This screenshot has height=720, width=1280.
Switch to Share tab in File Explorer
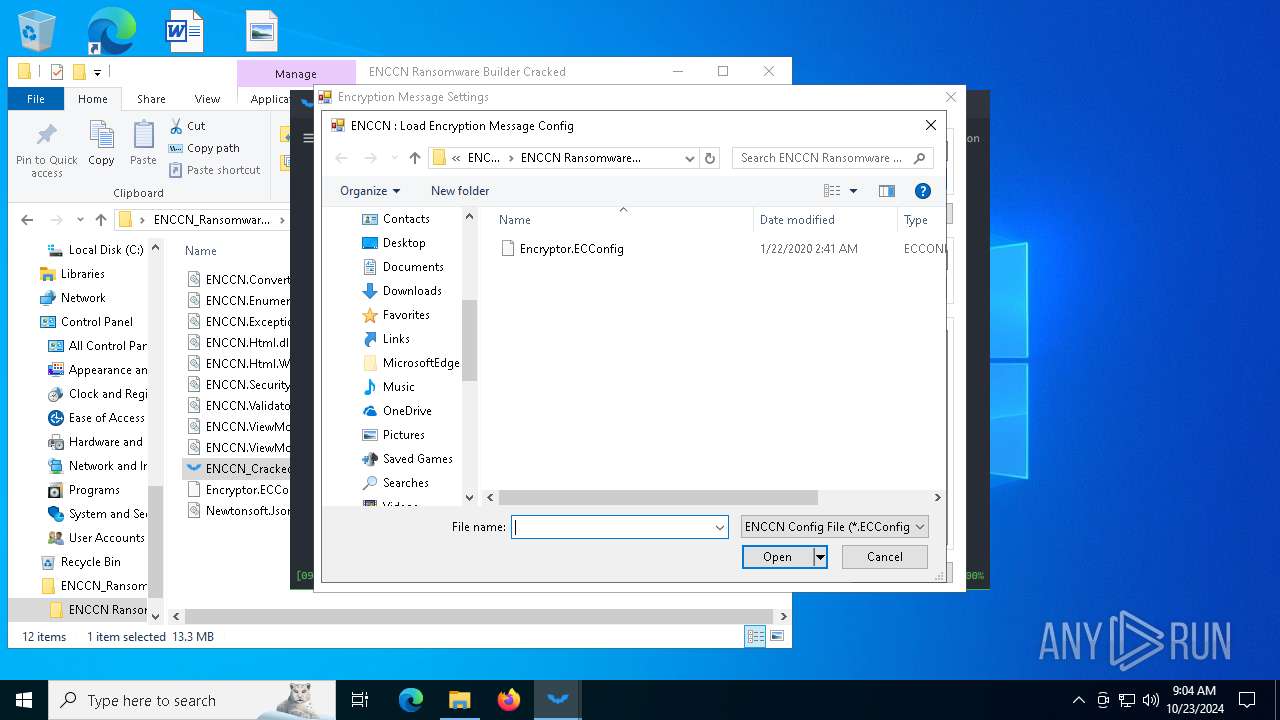pyautogui.click(x=151, y=99)
